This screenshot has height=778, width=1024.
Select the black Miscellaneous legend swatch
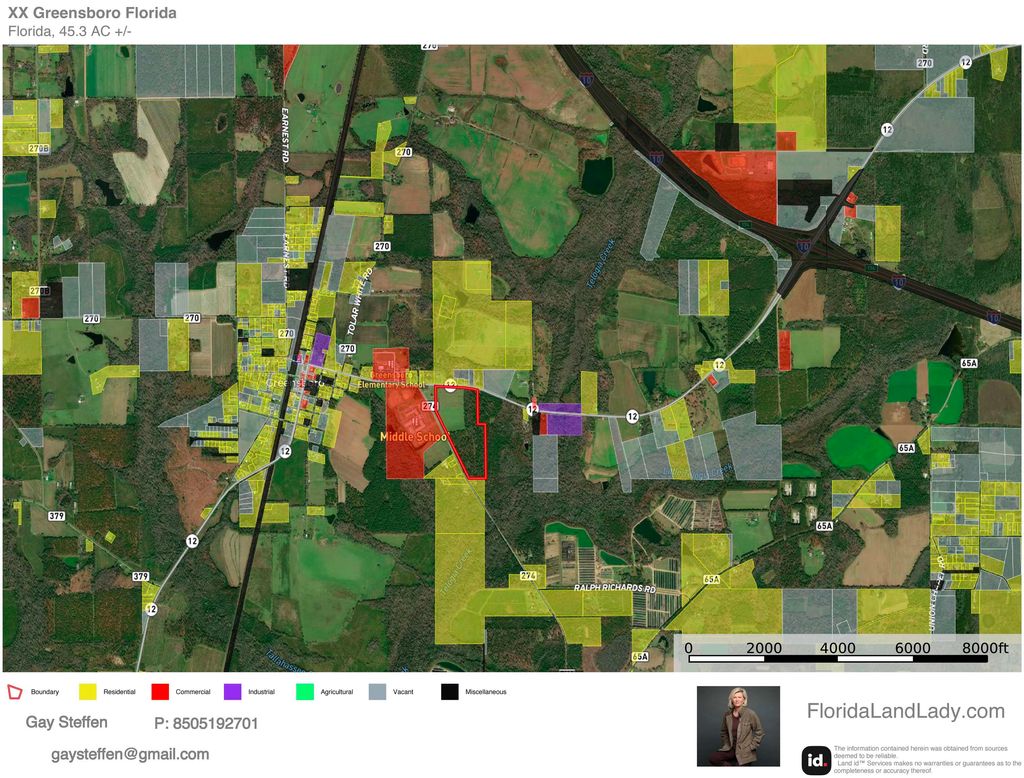(x=449, y=691)
